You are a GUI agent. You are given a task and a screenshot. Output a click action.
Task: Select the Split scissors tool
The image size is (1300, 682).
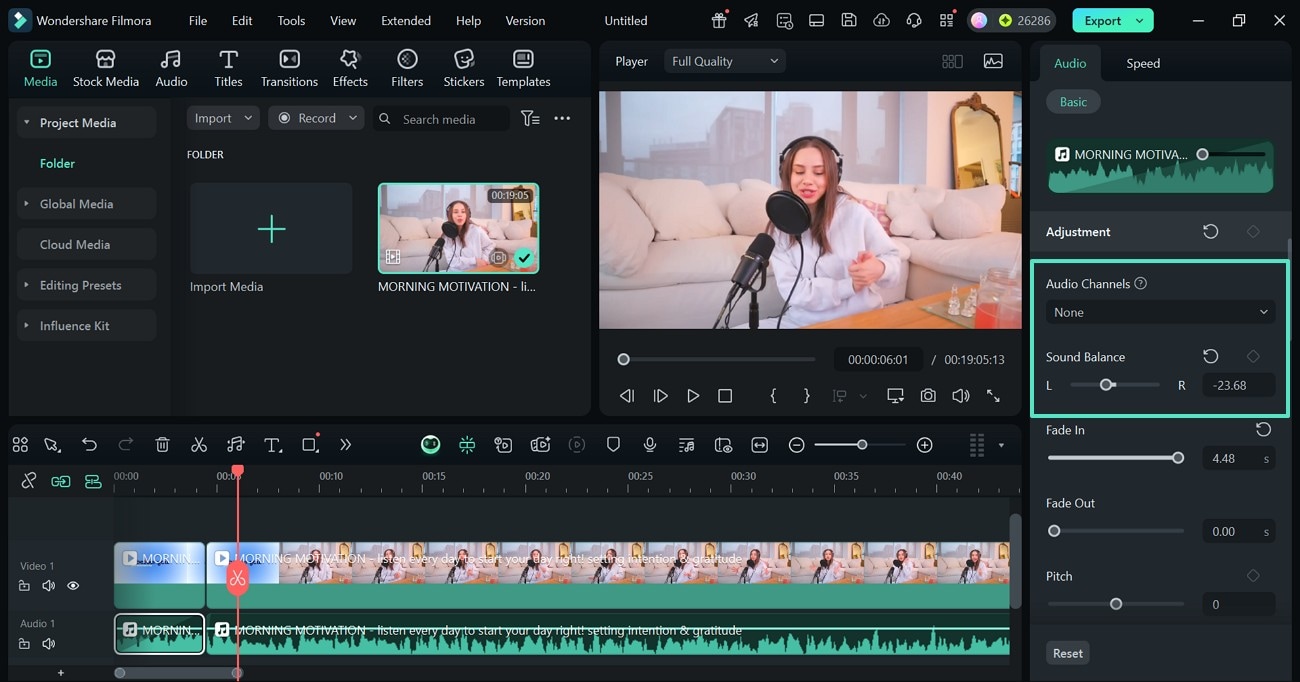click(199, 445)
